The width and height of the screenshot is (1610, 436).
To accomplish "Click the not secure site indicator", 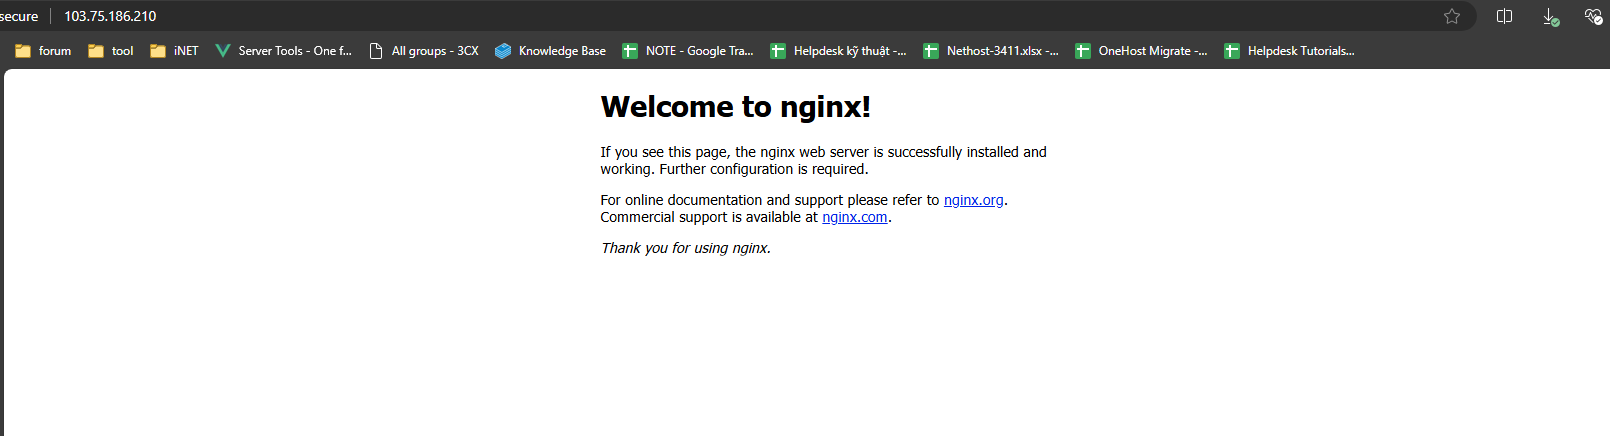I will click(19, 16).
